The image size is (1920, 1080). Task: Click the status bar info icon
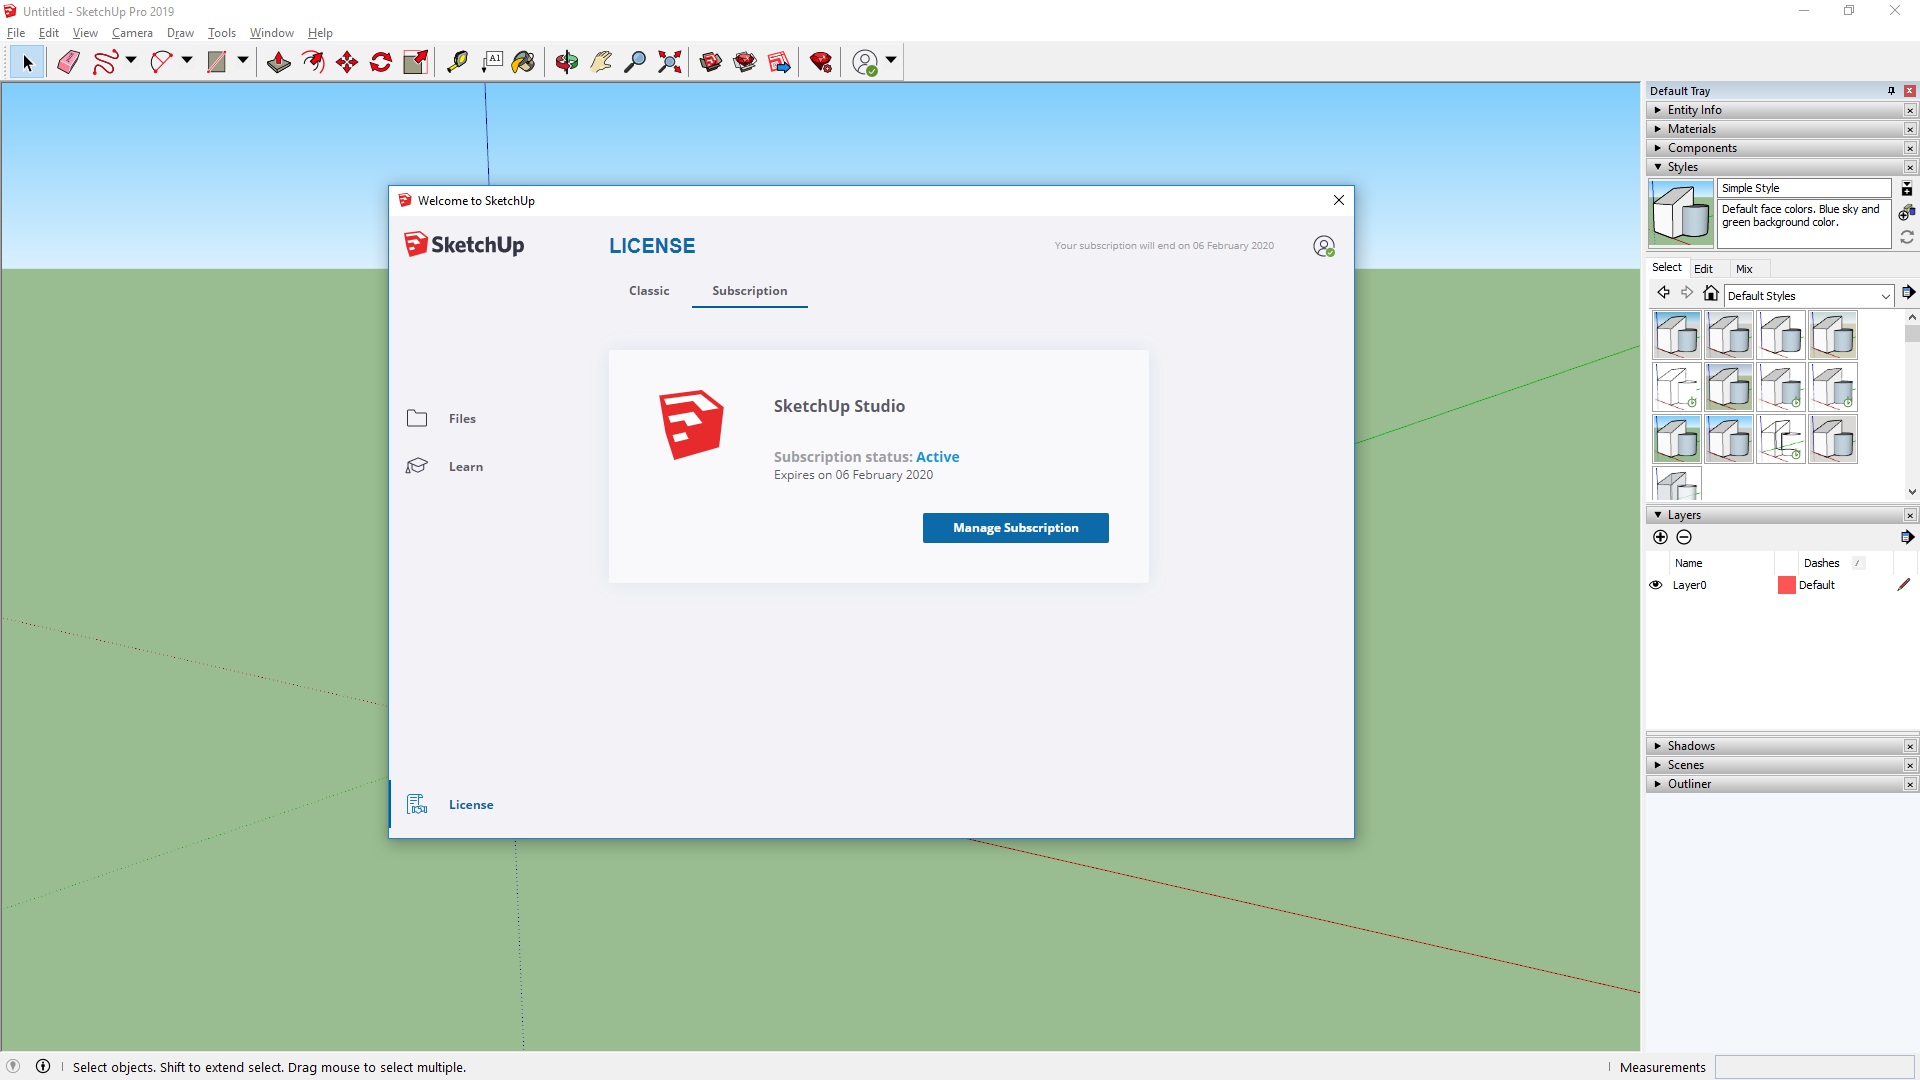(x=43, y=1066)
